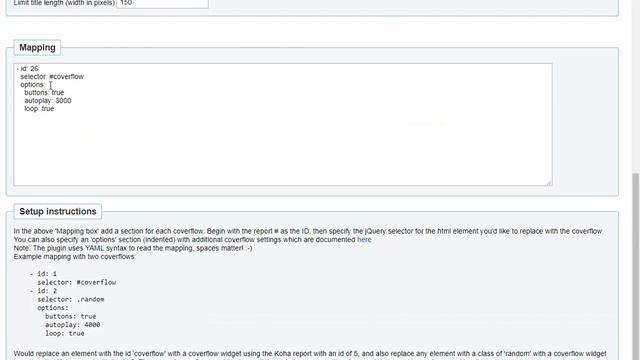The image size is (640, 360).
Task: Click the 'autoplay: 3000' line
Action: click(x=48, y=101)
